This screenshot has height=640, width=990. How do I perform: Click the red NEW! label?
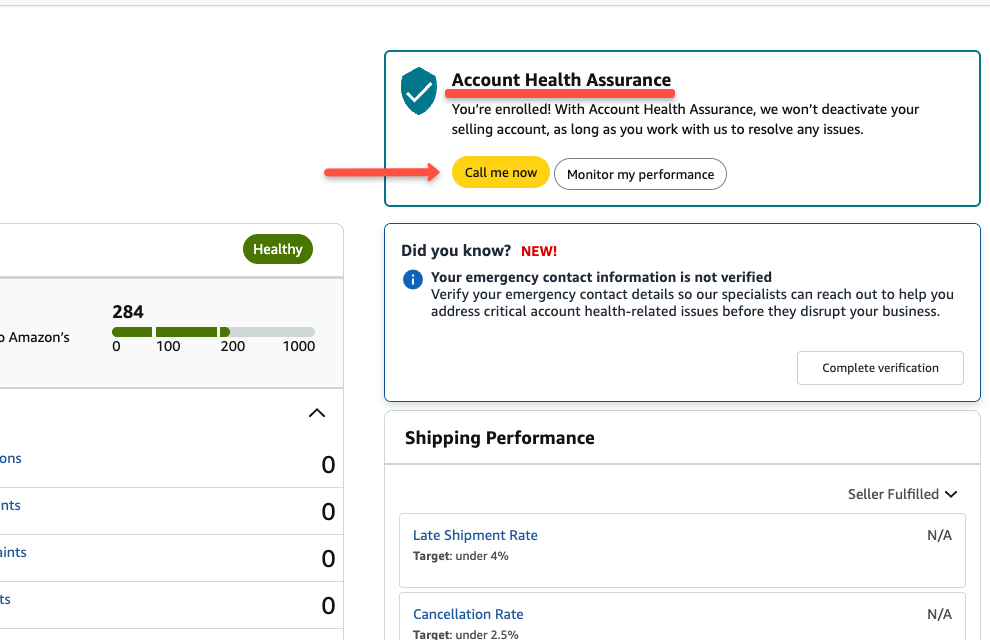[539, 251]
